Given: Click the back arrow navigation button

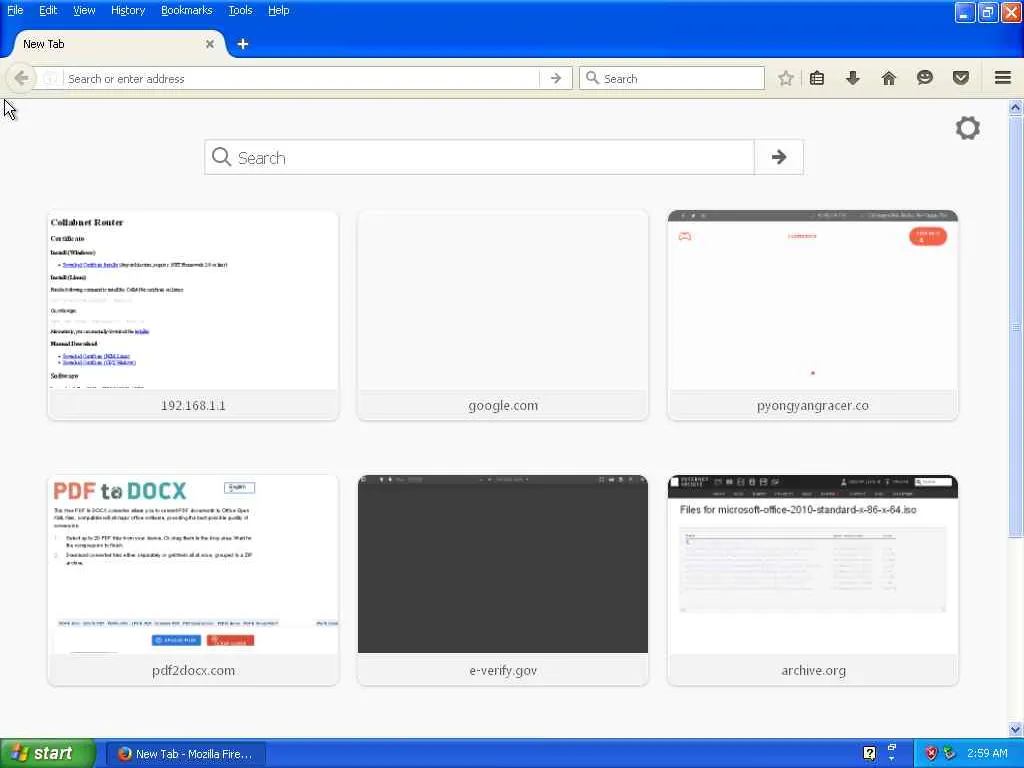Looking at the screenshot, I should coord(21,78).
